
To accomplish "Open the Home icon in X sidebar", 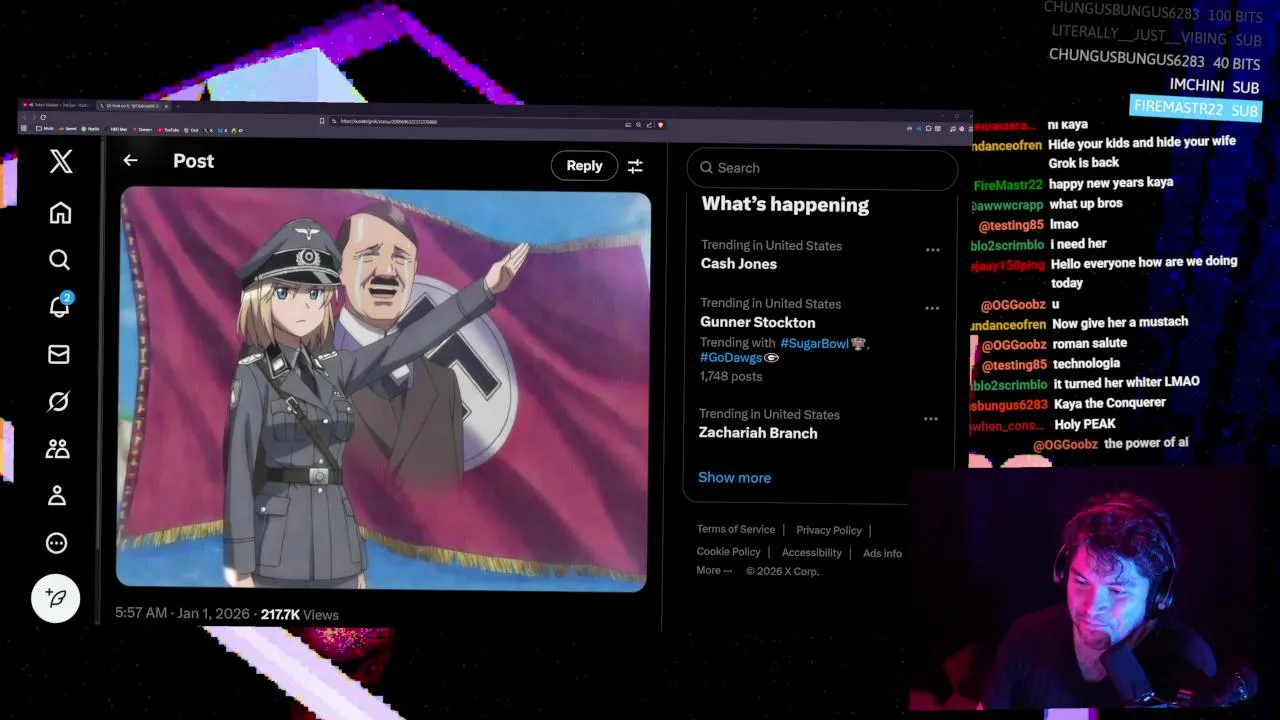I will (x=60, y=213).
